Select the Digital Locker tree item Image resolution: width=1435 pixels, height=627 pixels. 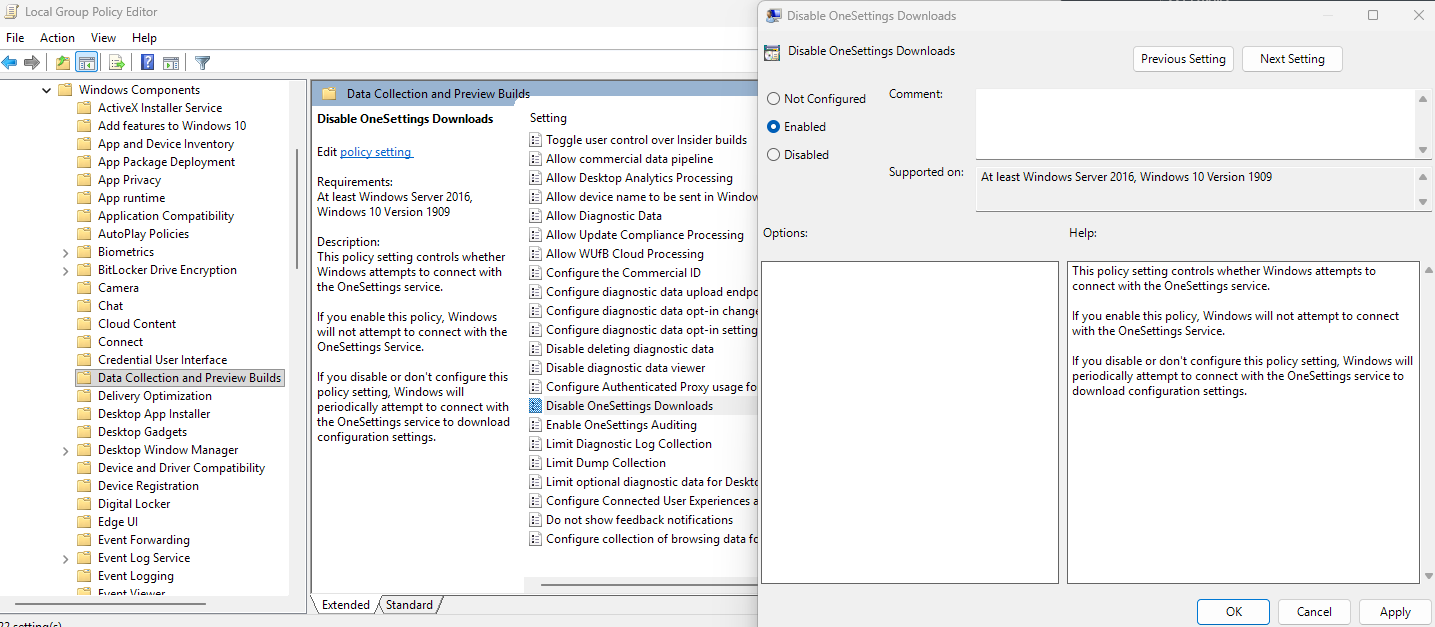coord(134,504)
